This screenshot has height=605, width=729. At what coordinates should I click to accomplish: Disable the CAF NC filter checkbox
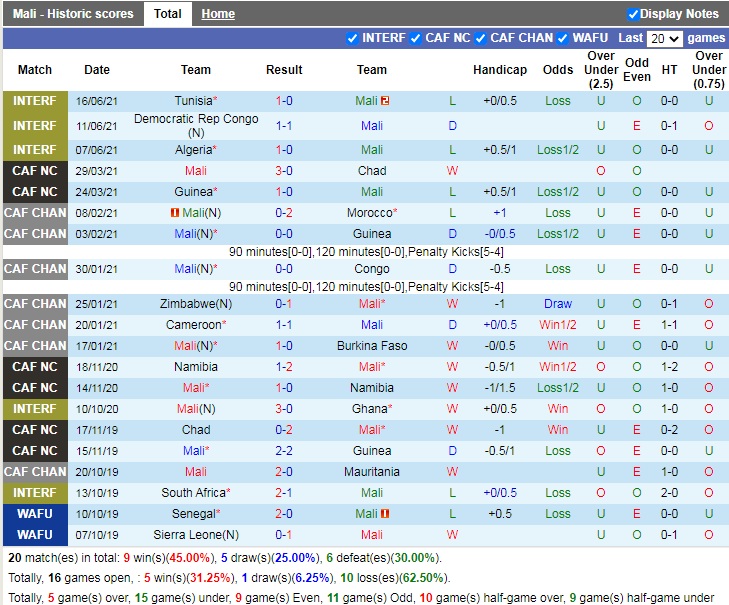[x=416, y=39]
